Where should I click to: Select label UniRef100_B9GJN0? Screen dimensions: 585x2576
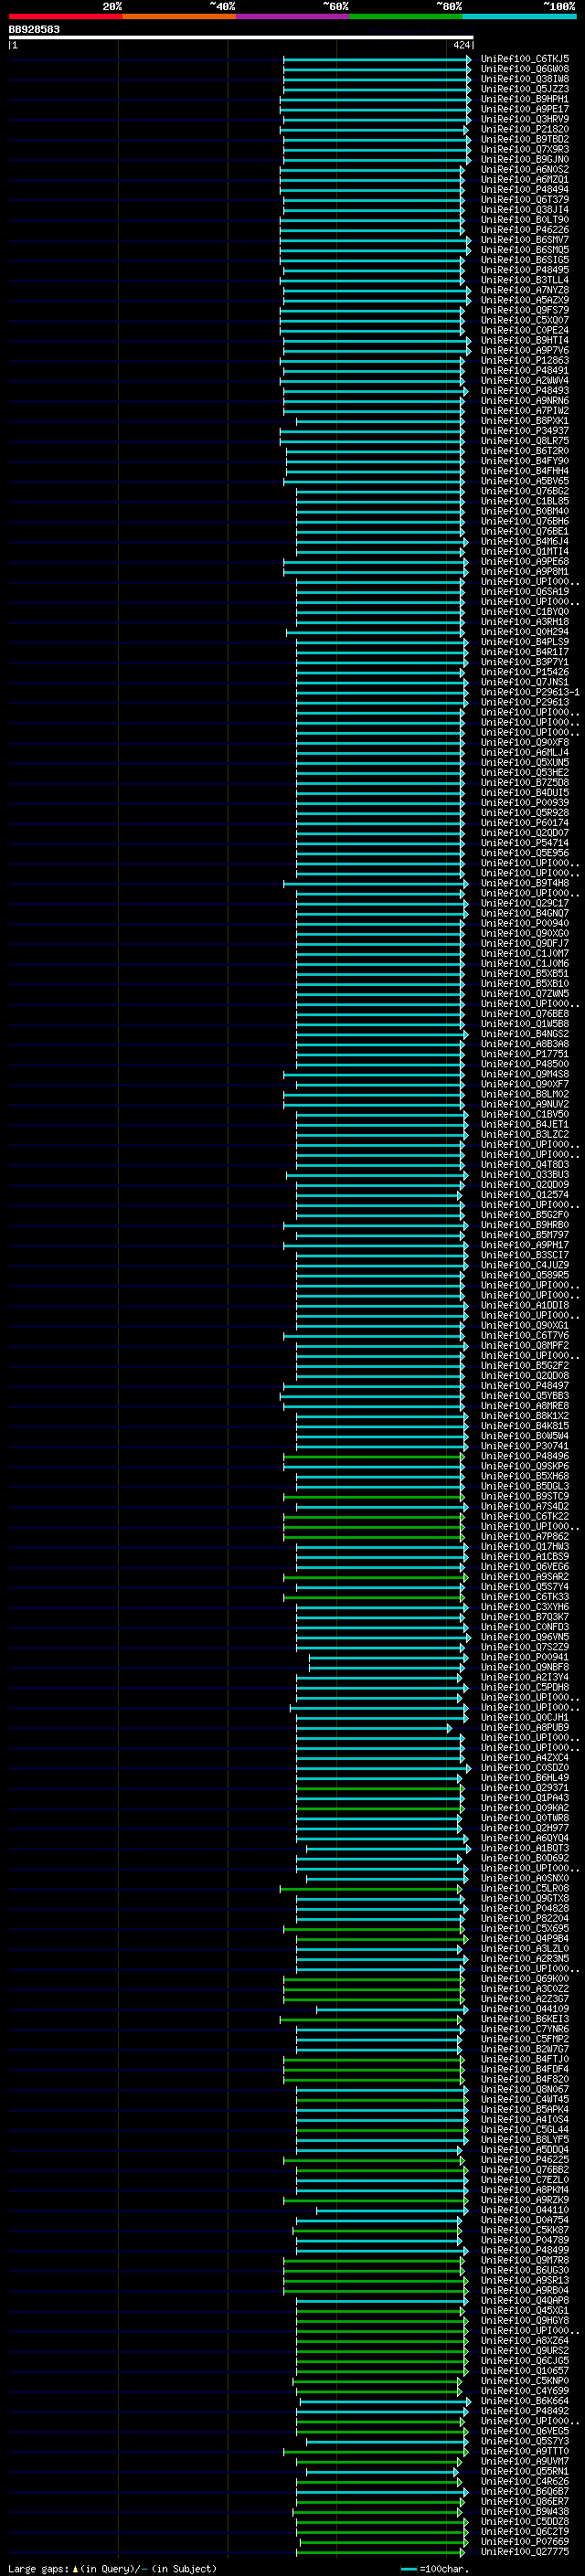[525, 159]
